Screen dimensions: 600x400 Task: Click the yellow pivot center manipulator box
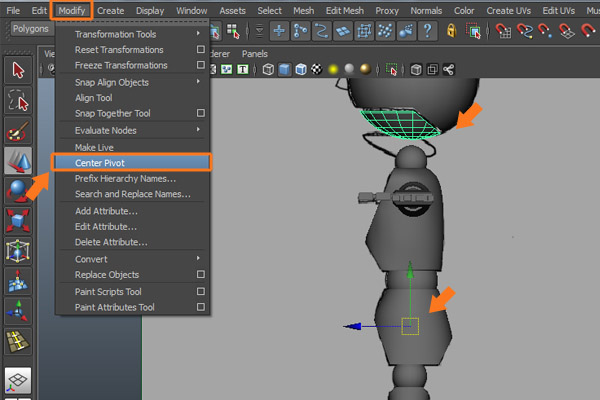408,326
